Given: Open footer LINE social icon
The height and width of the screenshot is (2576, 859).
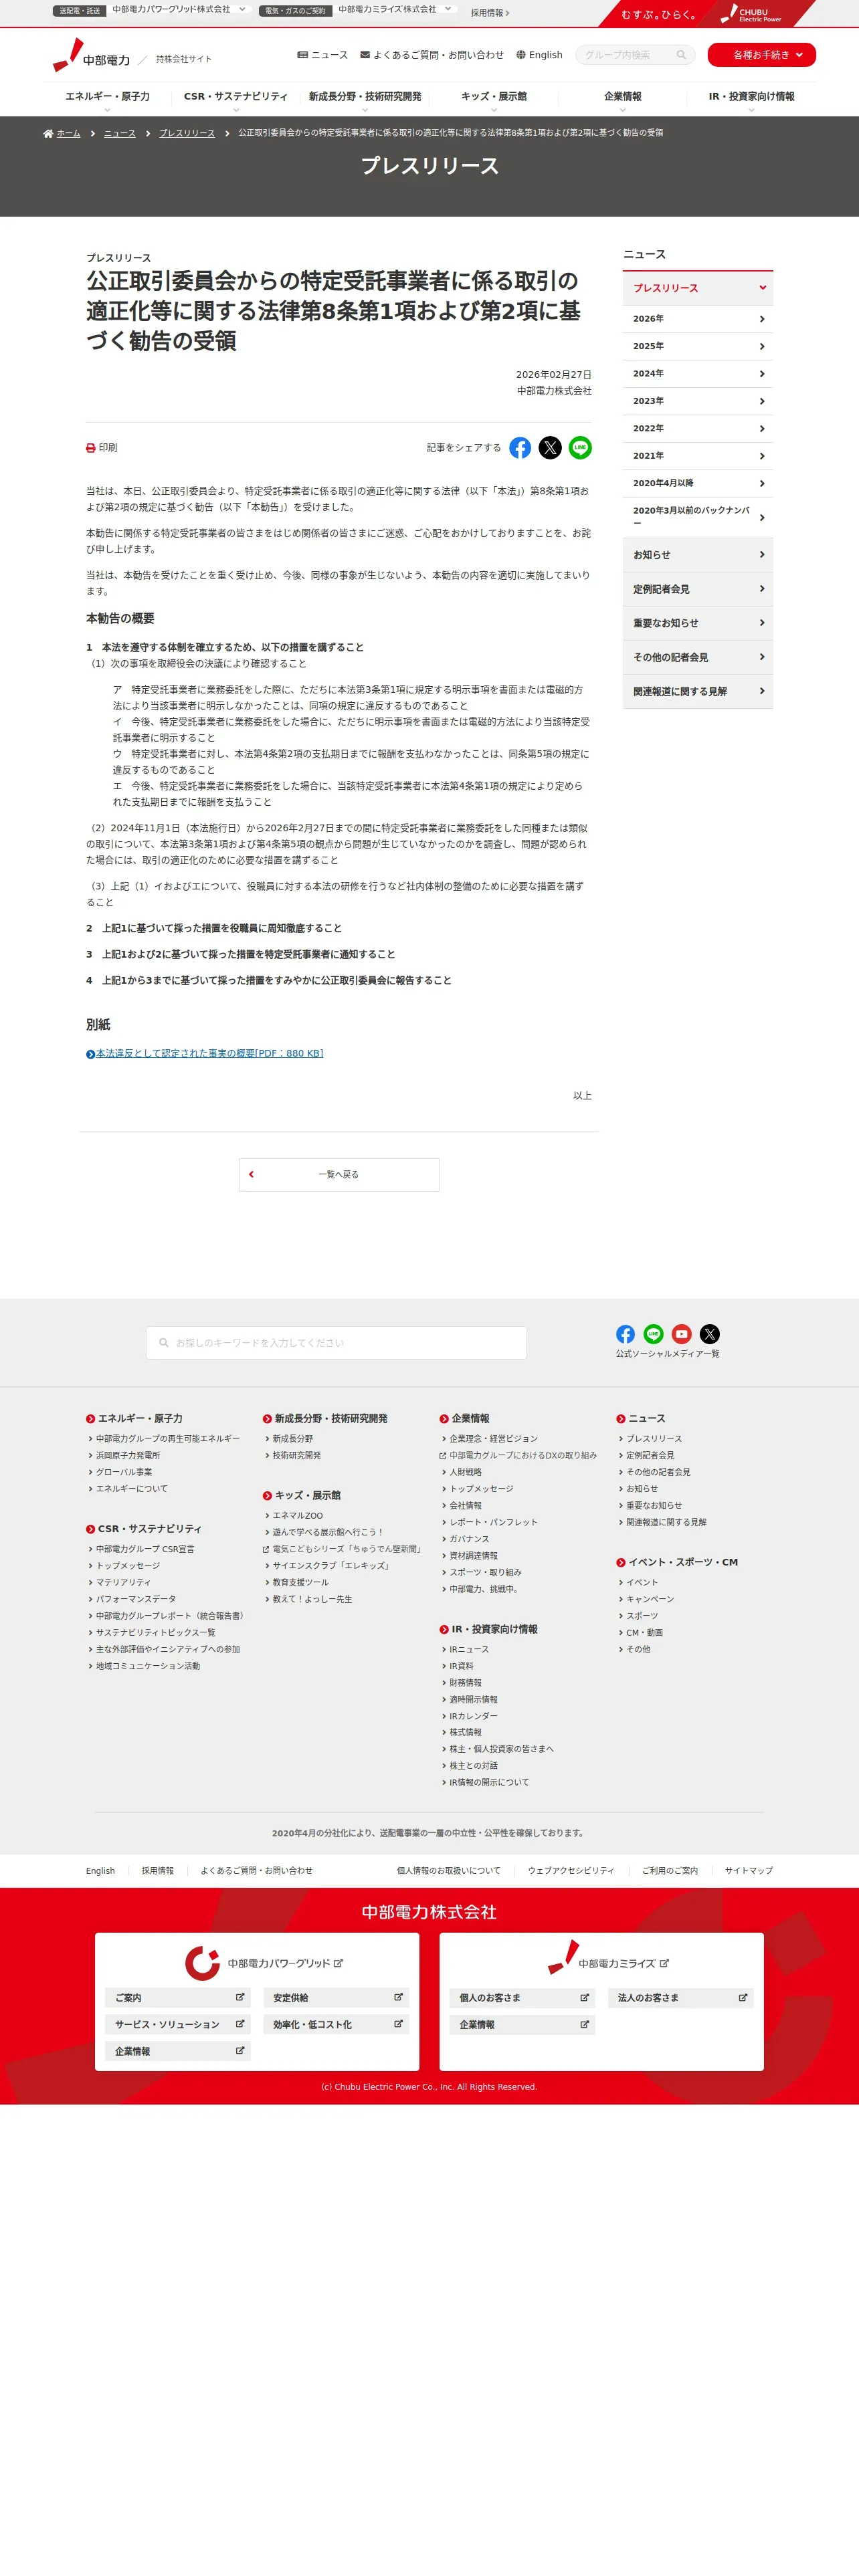Looking at the screenshot, I should tap(653, 1334).
